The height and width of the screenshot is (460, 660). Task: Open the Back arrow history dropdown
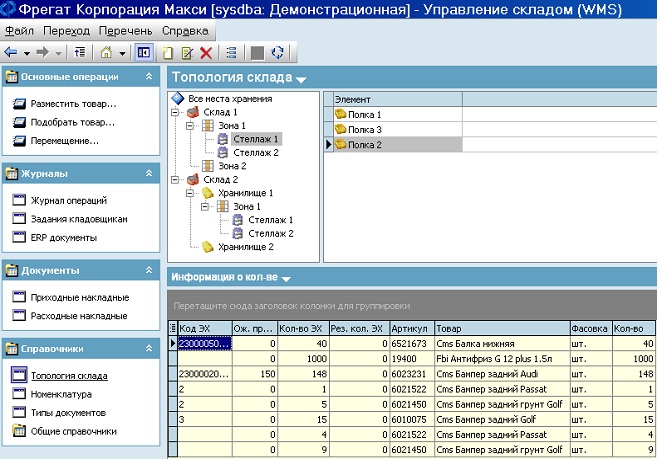pyautogui.click(x=27, y=53)
